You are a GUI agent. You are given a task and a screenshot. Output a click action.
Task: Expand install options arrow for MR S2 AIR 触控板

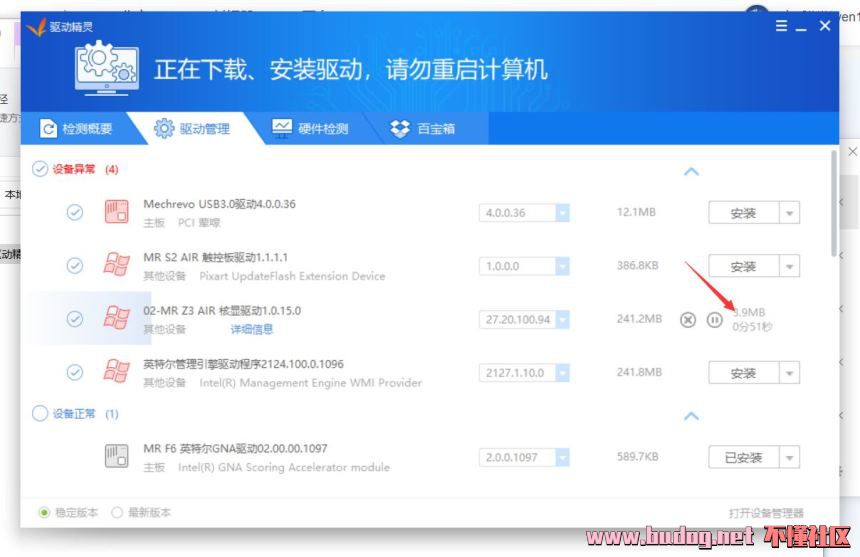point(790,266)
